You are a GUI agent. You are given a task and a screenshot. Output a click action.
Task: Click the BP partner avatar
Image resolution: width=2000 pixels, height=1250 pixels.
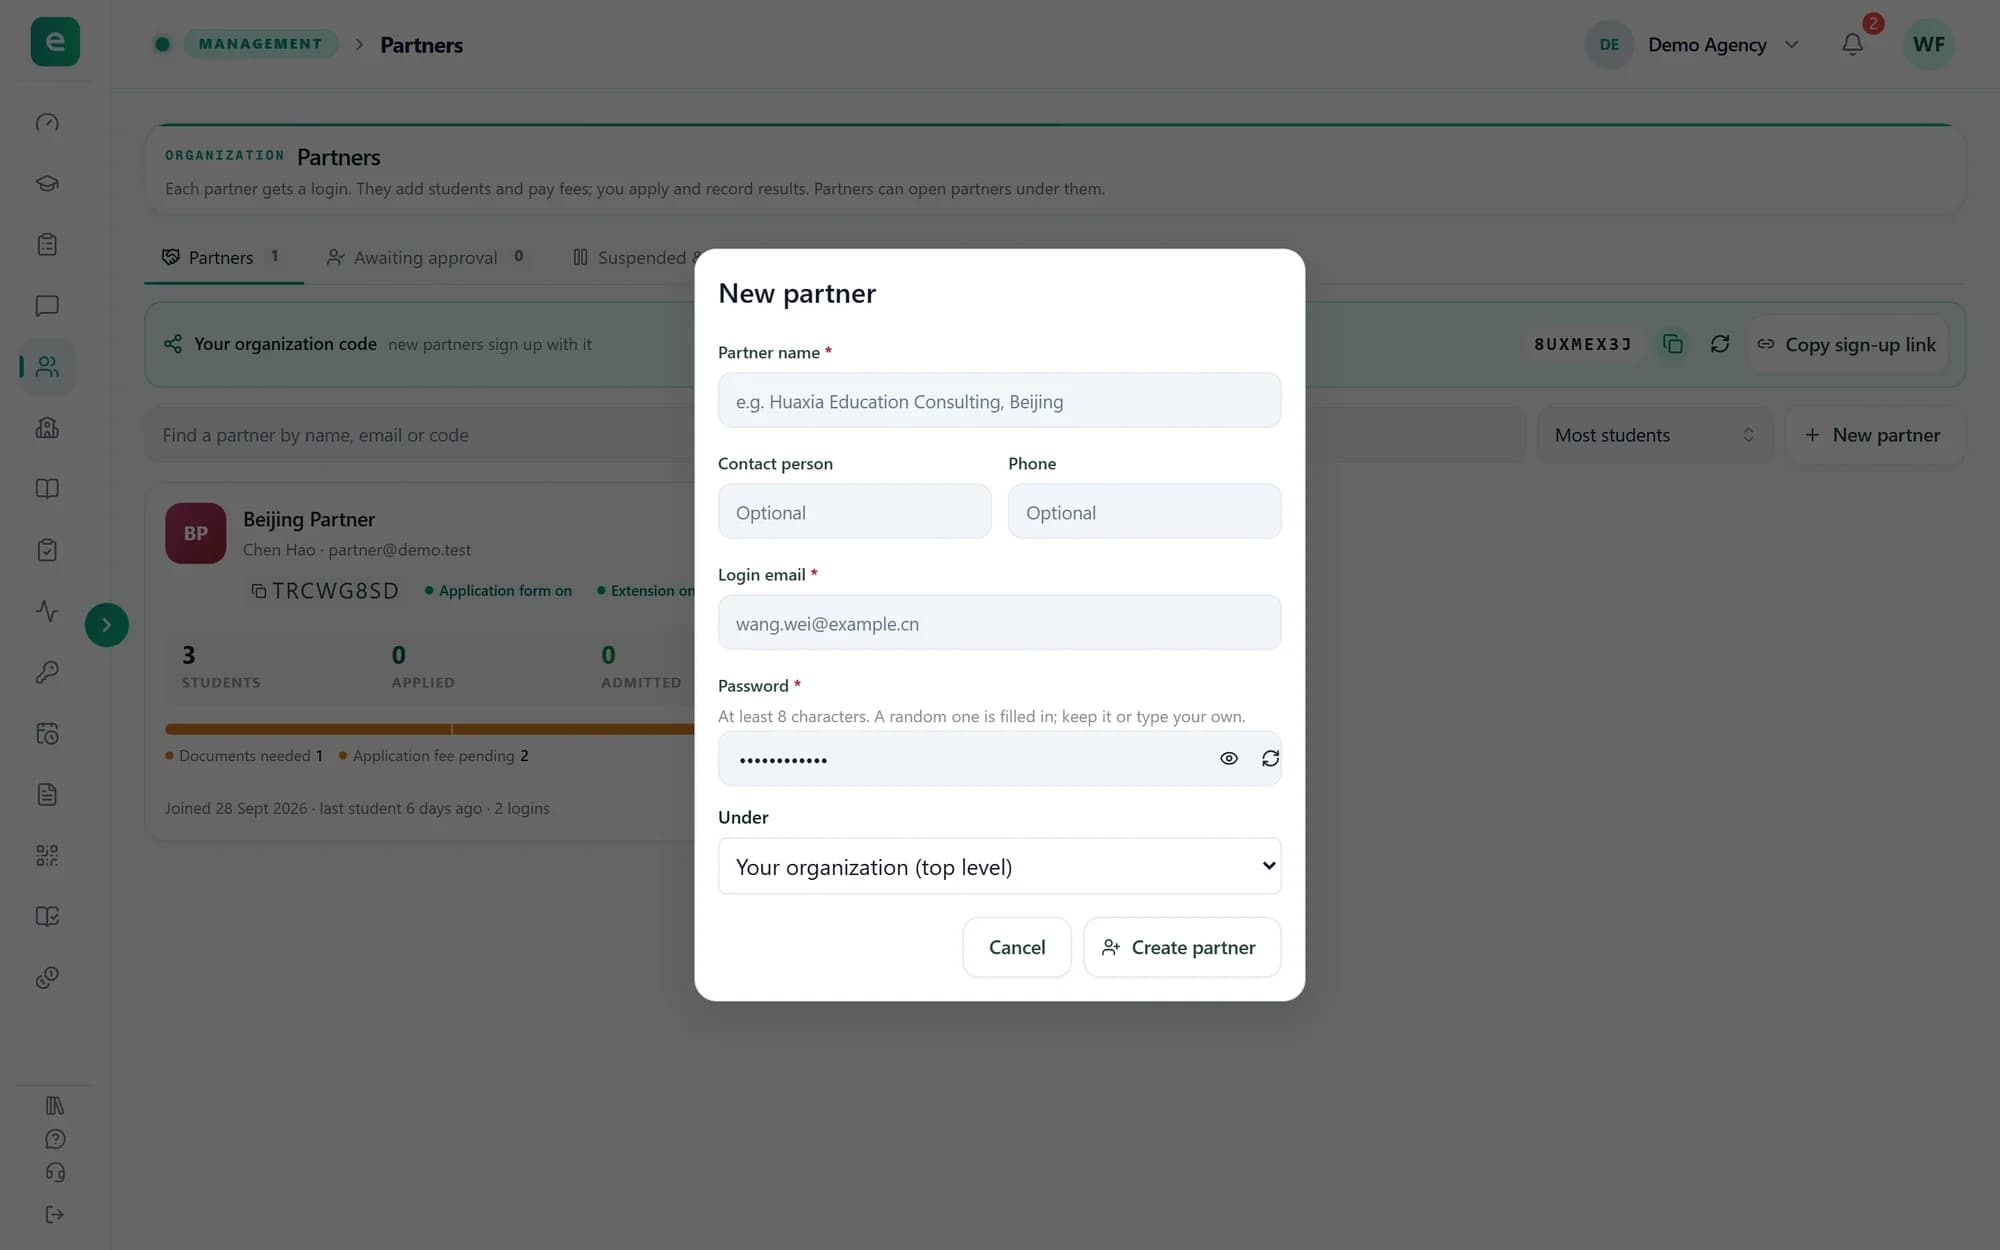[x=195, y=533]
